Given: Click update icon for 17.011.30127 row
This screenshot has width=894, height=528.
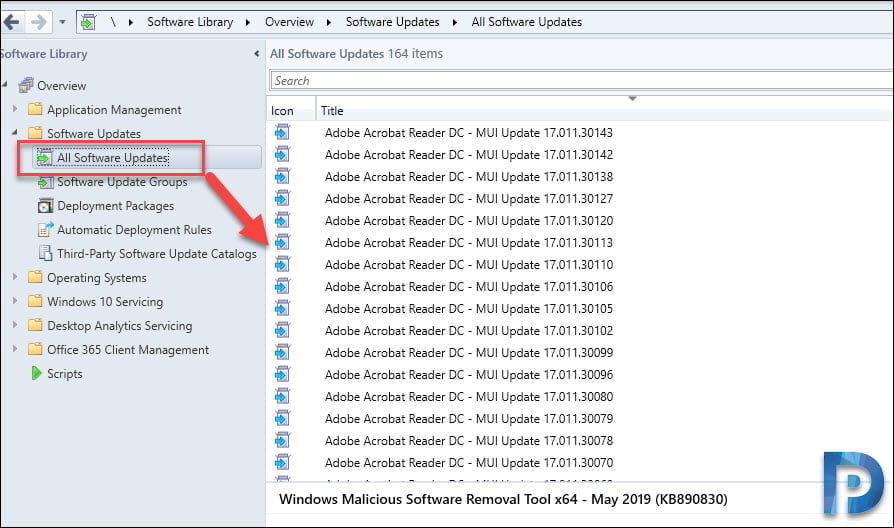Looking at the screenshot, I should [x=282, y=198].
